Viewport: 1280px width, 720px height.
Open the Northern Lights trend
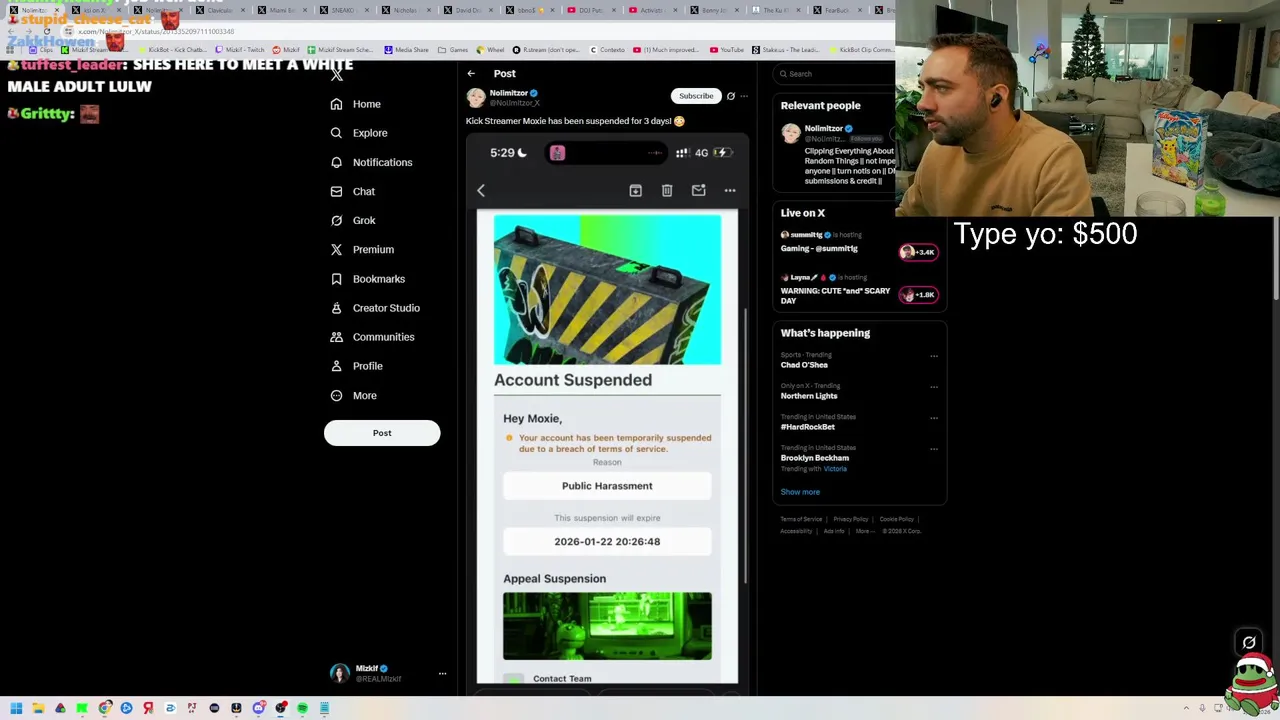coord(809,396)
